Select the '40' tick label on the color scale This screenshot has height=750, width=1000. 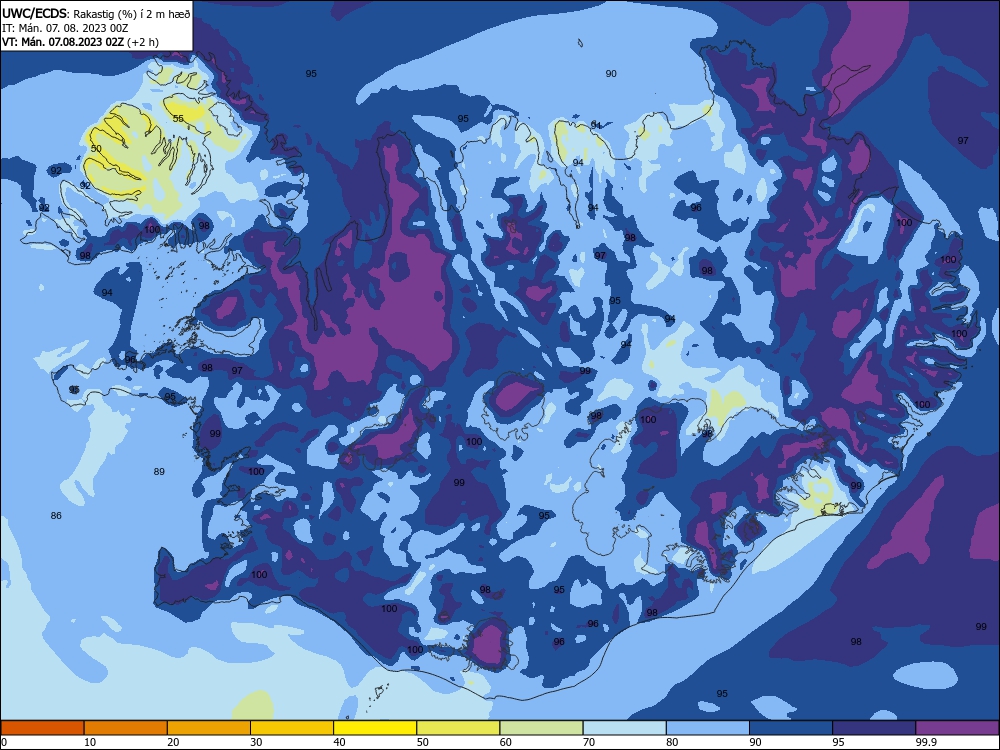click(x=340, y=742)
